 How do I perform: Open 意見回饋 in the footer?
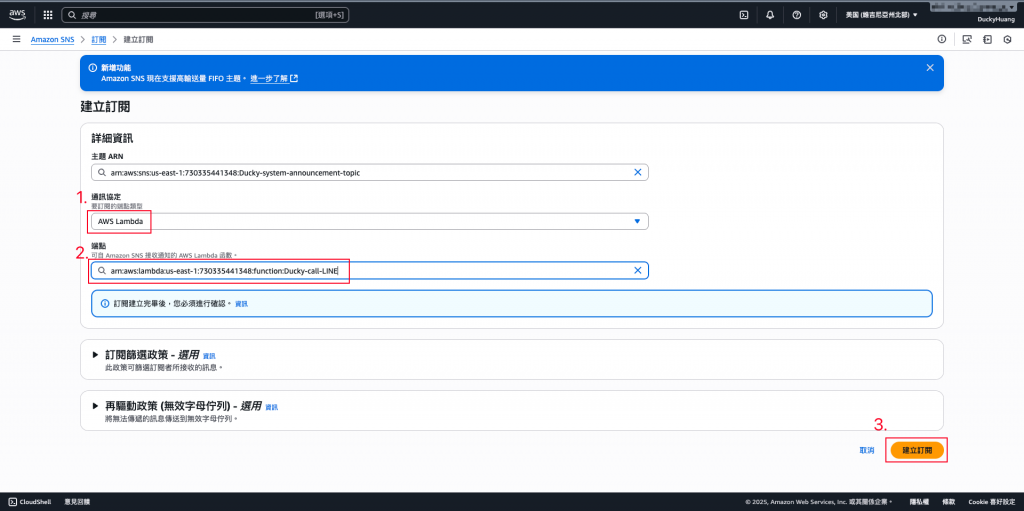click(x=77, y=502)
